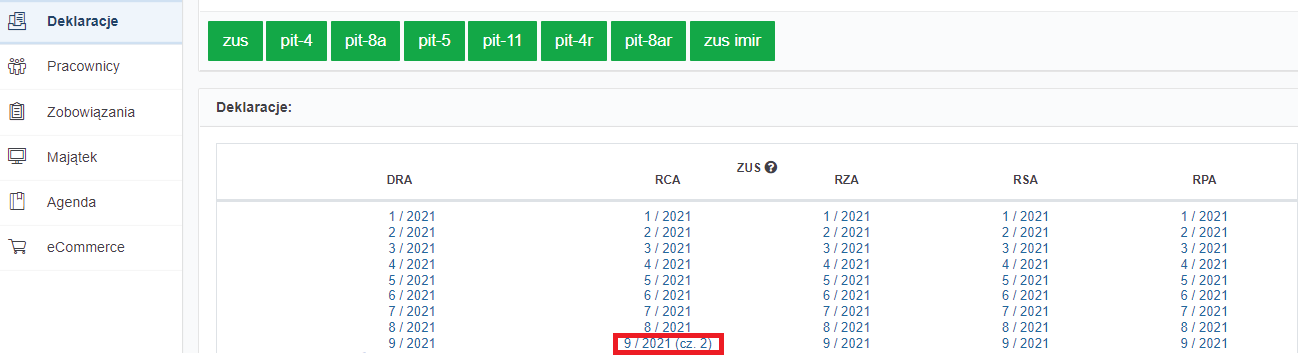The image size is (1298, 362).
Task: Click the eCommerce shopping cart icon
Action: [x=16, y=247]
